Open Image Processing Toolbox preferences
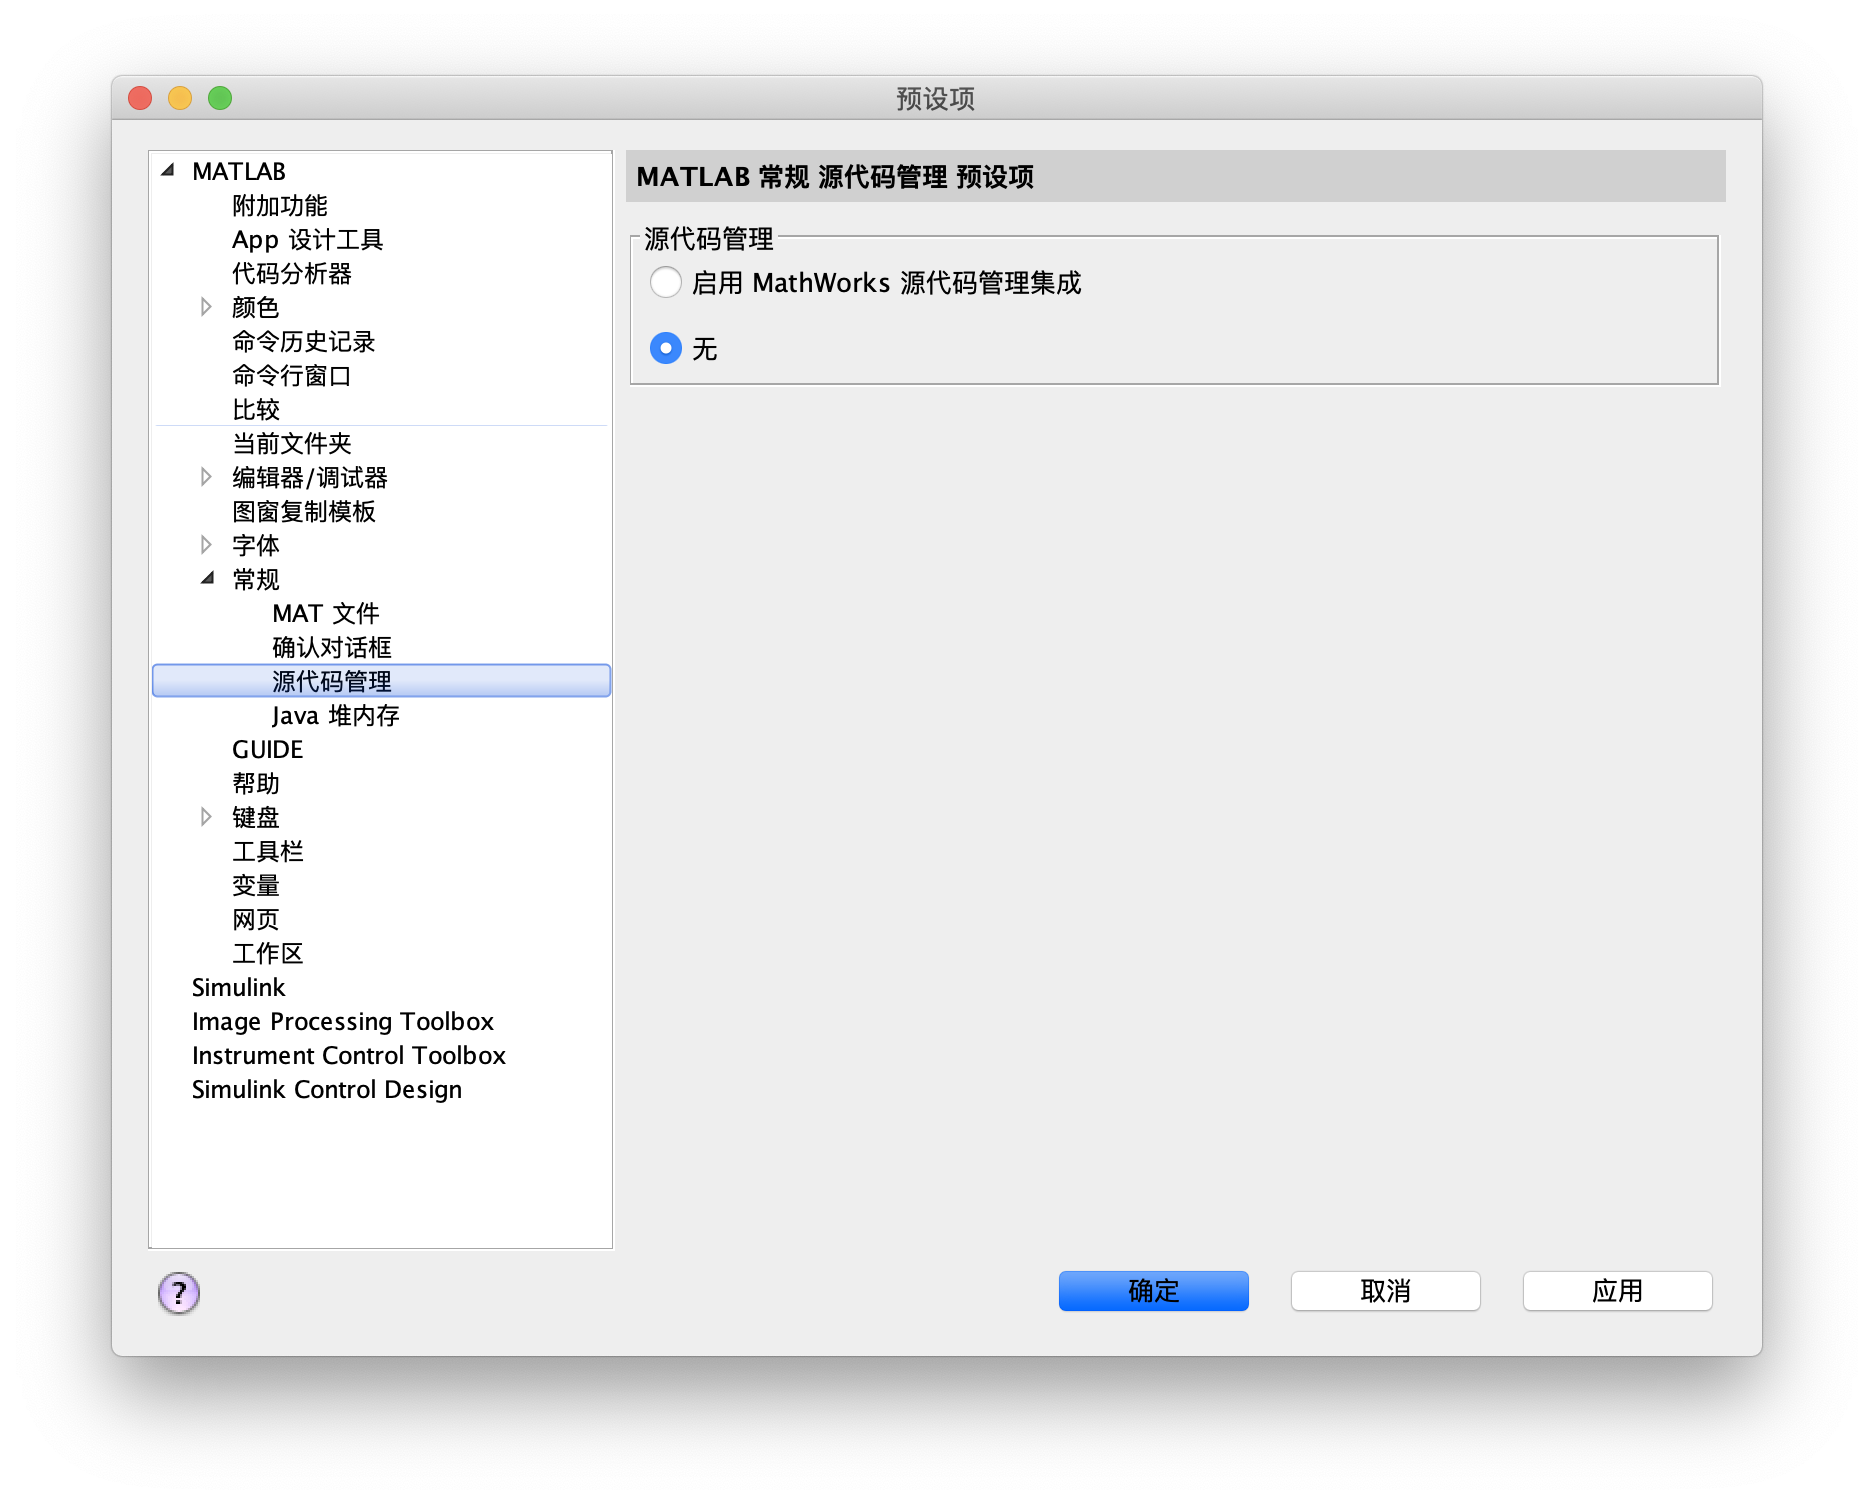This screenshot has width=1874, height=1504. tap(343, 1022)
